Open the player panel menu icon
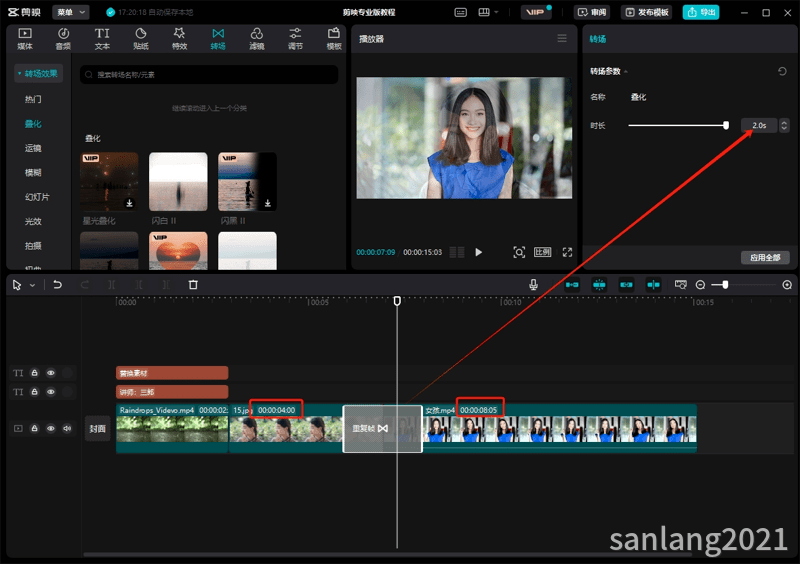Screen dimensions: 800x564 (562, 38)
